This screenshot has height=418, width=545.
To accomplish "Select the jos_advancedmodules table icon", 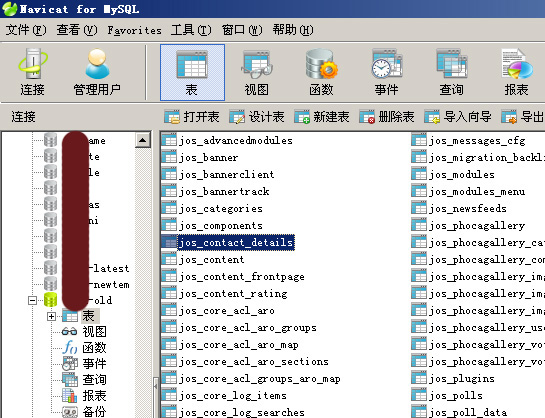I will pos(169,140).
